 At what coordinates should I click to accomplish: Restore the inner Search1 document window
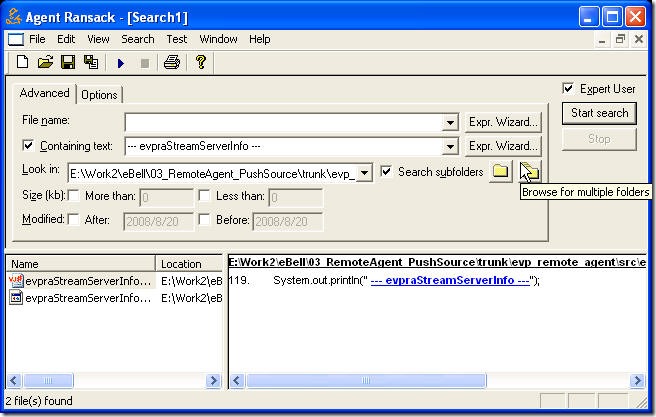click(620, 39)
